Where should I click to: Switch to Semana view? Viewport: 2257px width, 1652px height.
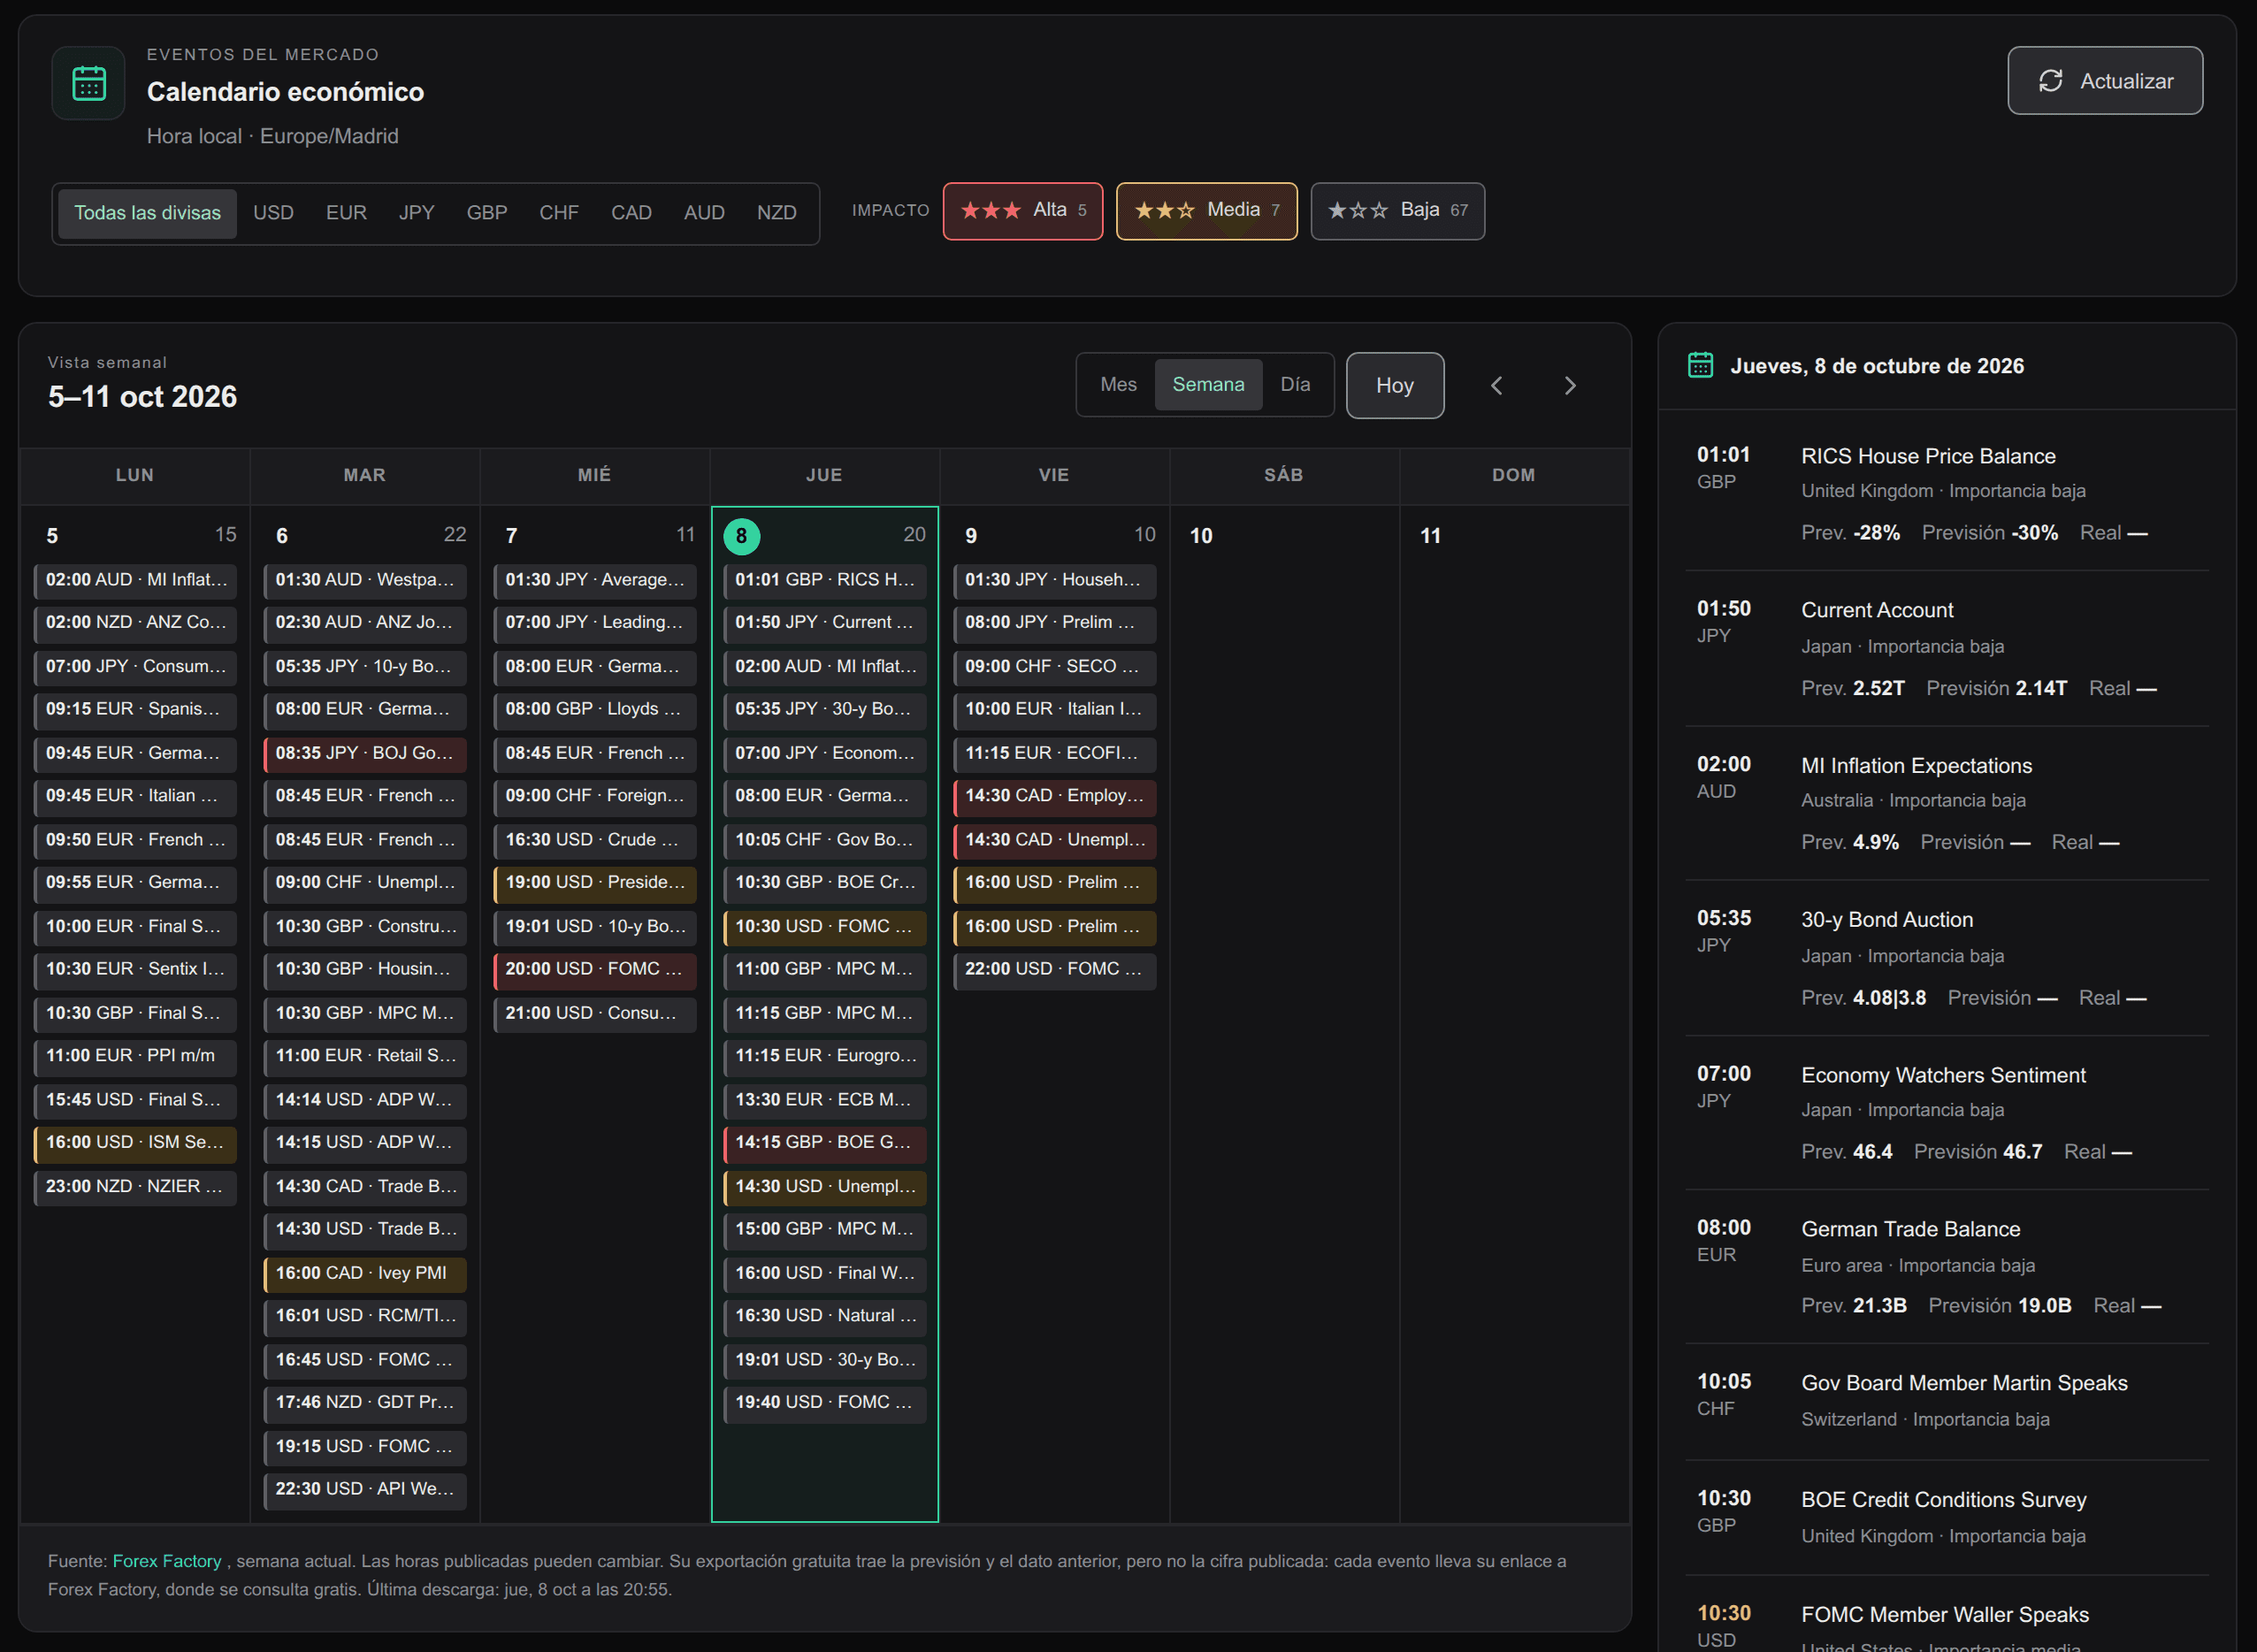(x=1208, y=385)
